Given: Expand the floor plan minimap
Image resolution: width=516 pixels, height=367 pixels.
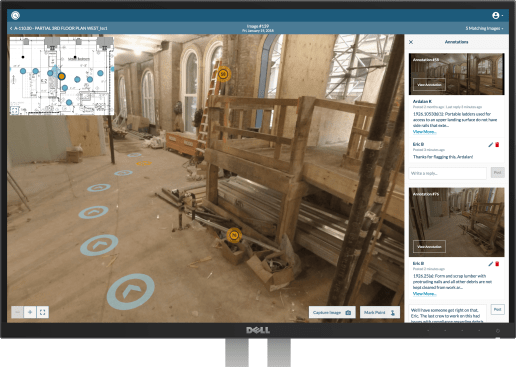Looking at the screenshot, I should click(x=14, y=110).
